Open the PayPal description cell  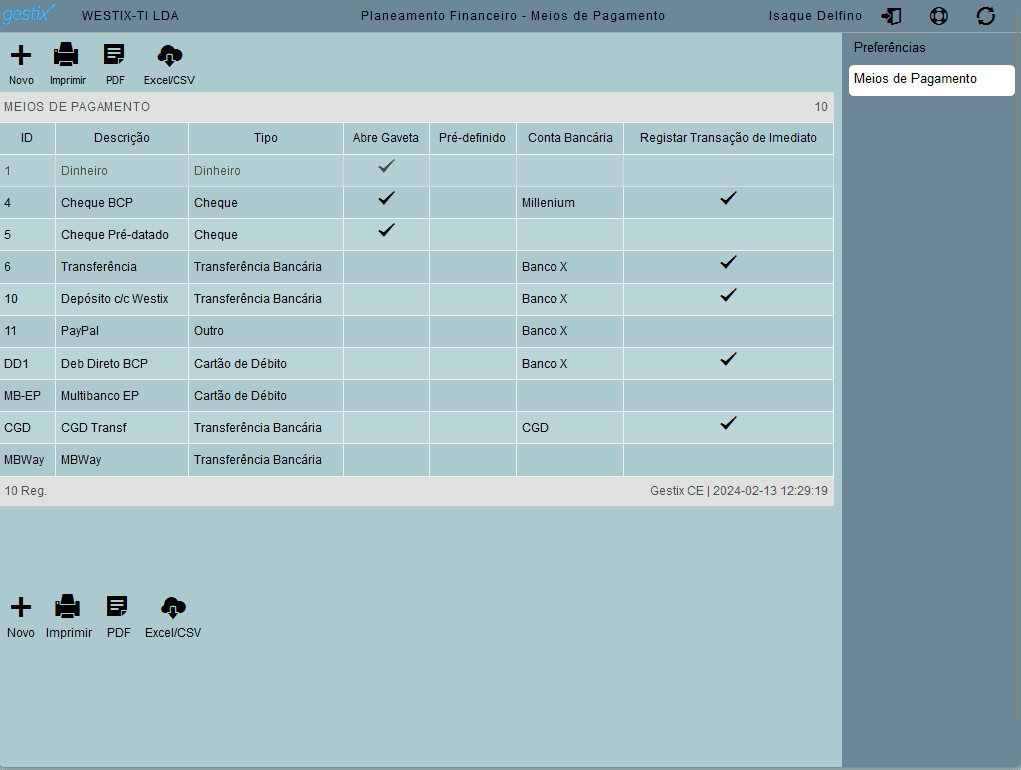pyautogui.click(x=122, y=331)
